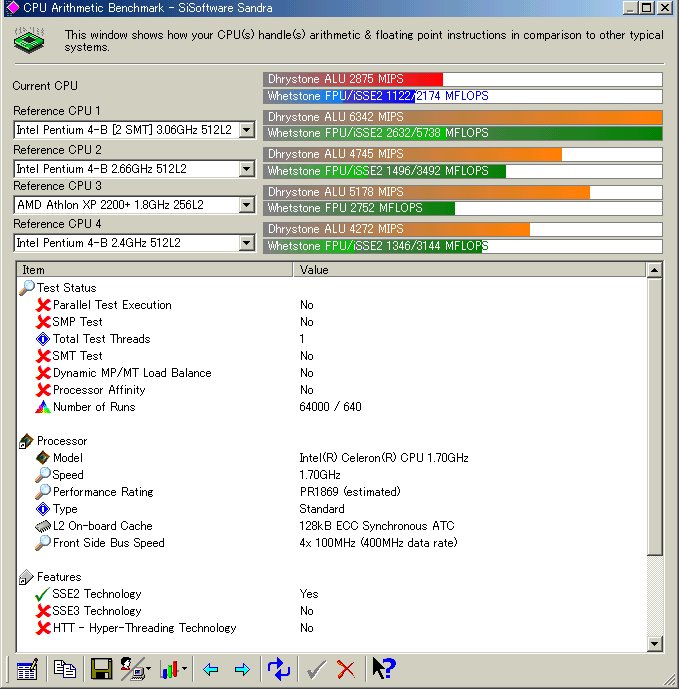Click the bar chart toolbar icon
The height and width of the screenshot is (689, 679).
[170, 669]
